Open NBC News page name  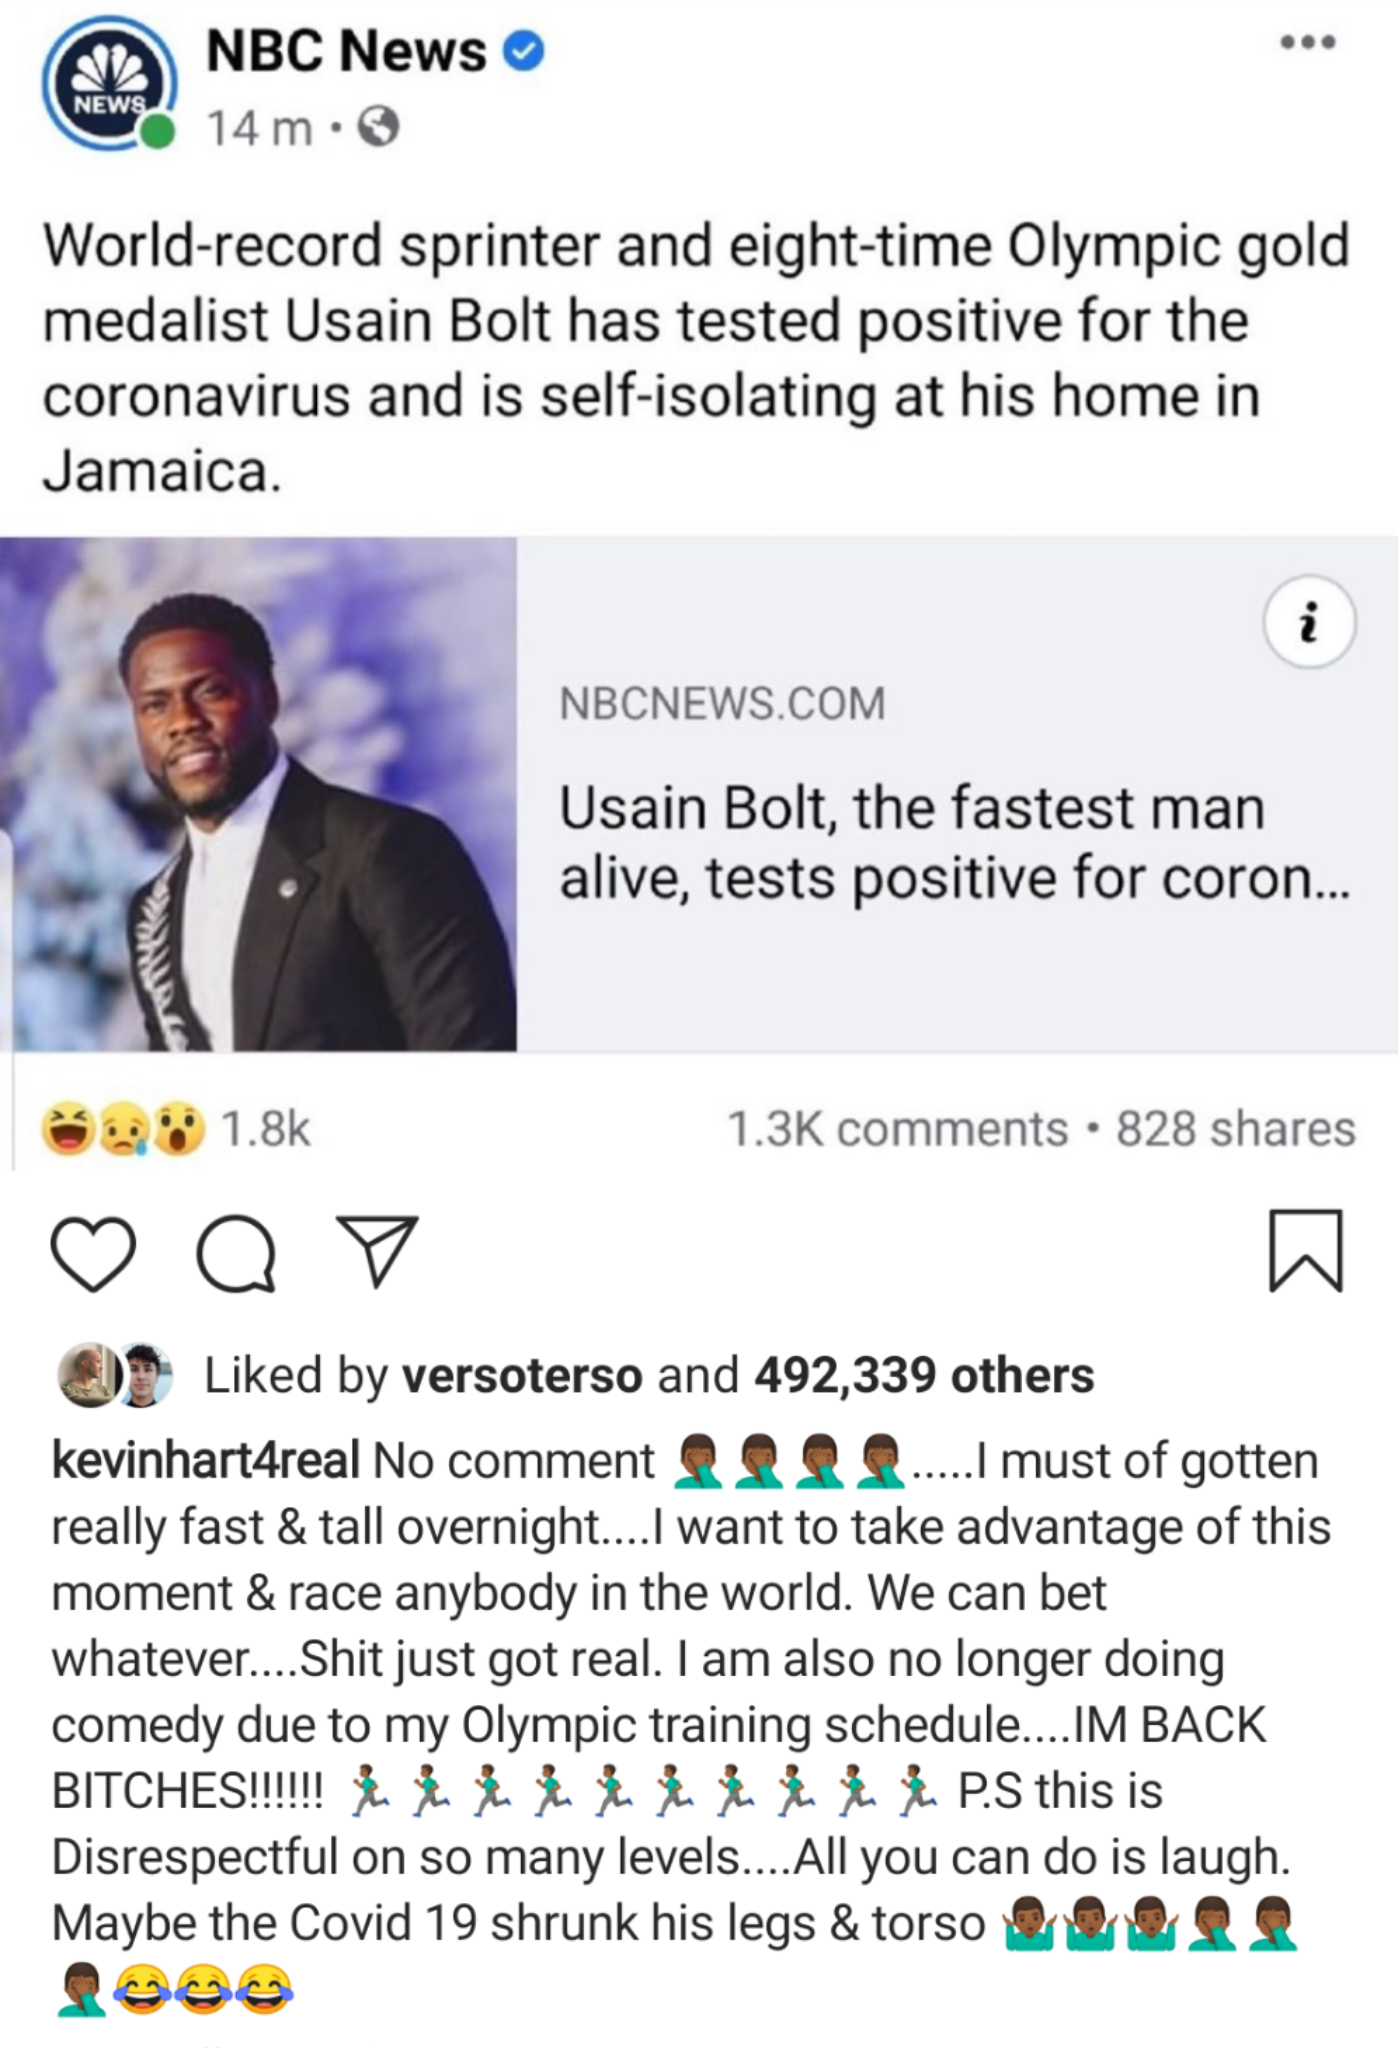coord(346,51)
